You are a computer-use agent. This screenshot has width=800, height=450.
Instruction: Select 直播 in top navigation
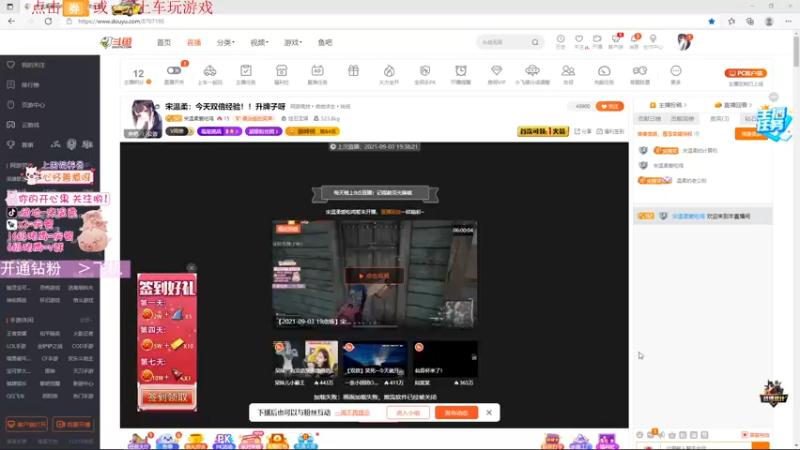pos(194,42)
